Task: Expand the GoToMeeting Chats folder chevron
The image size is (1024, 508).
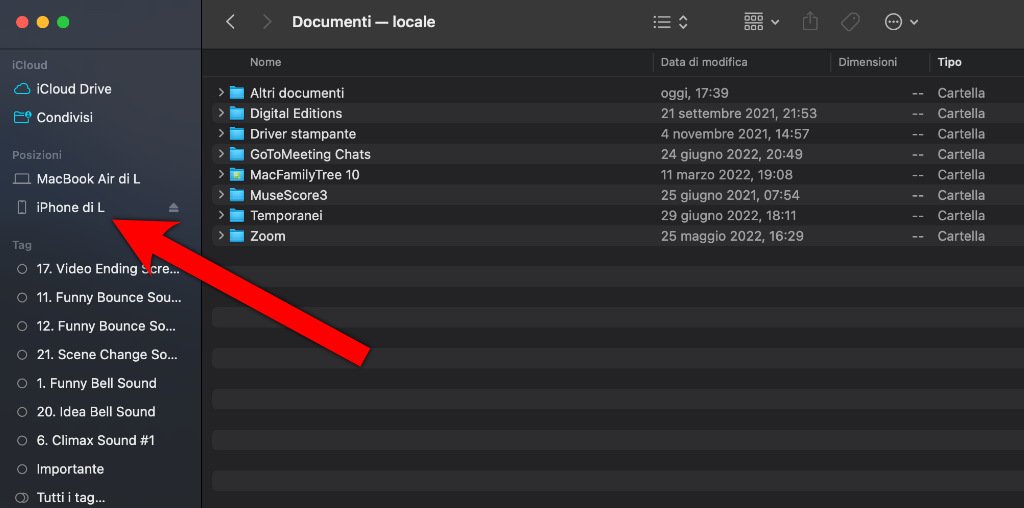Action: [x=221, y=154]
